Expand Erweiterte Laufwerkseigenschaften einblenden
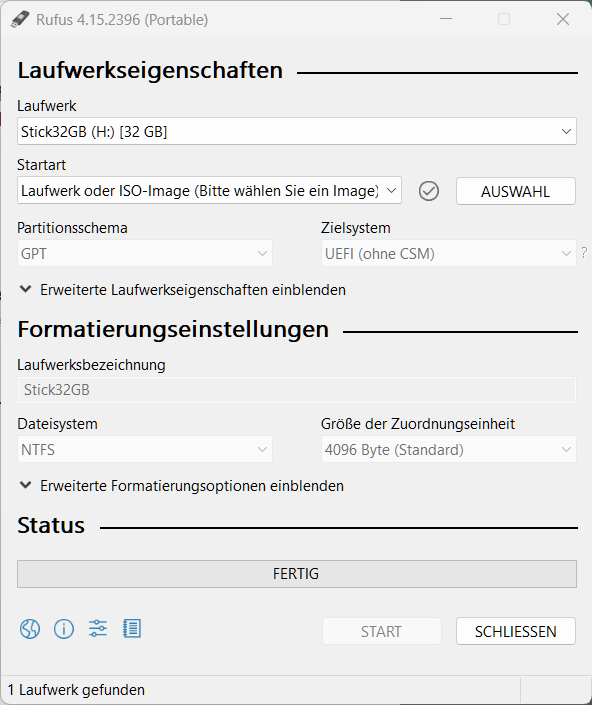This screenshot has width=592, height=705. click(182, 290)
